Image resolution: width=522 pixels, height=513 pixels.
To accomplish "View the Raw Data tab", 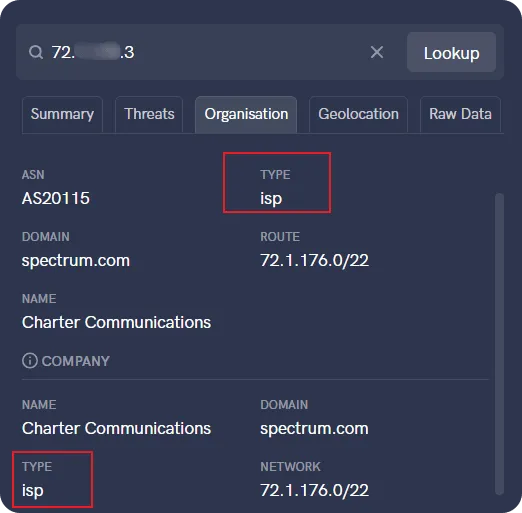I will tap(460, 114).
